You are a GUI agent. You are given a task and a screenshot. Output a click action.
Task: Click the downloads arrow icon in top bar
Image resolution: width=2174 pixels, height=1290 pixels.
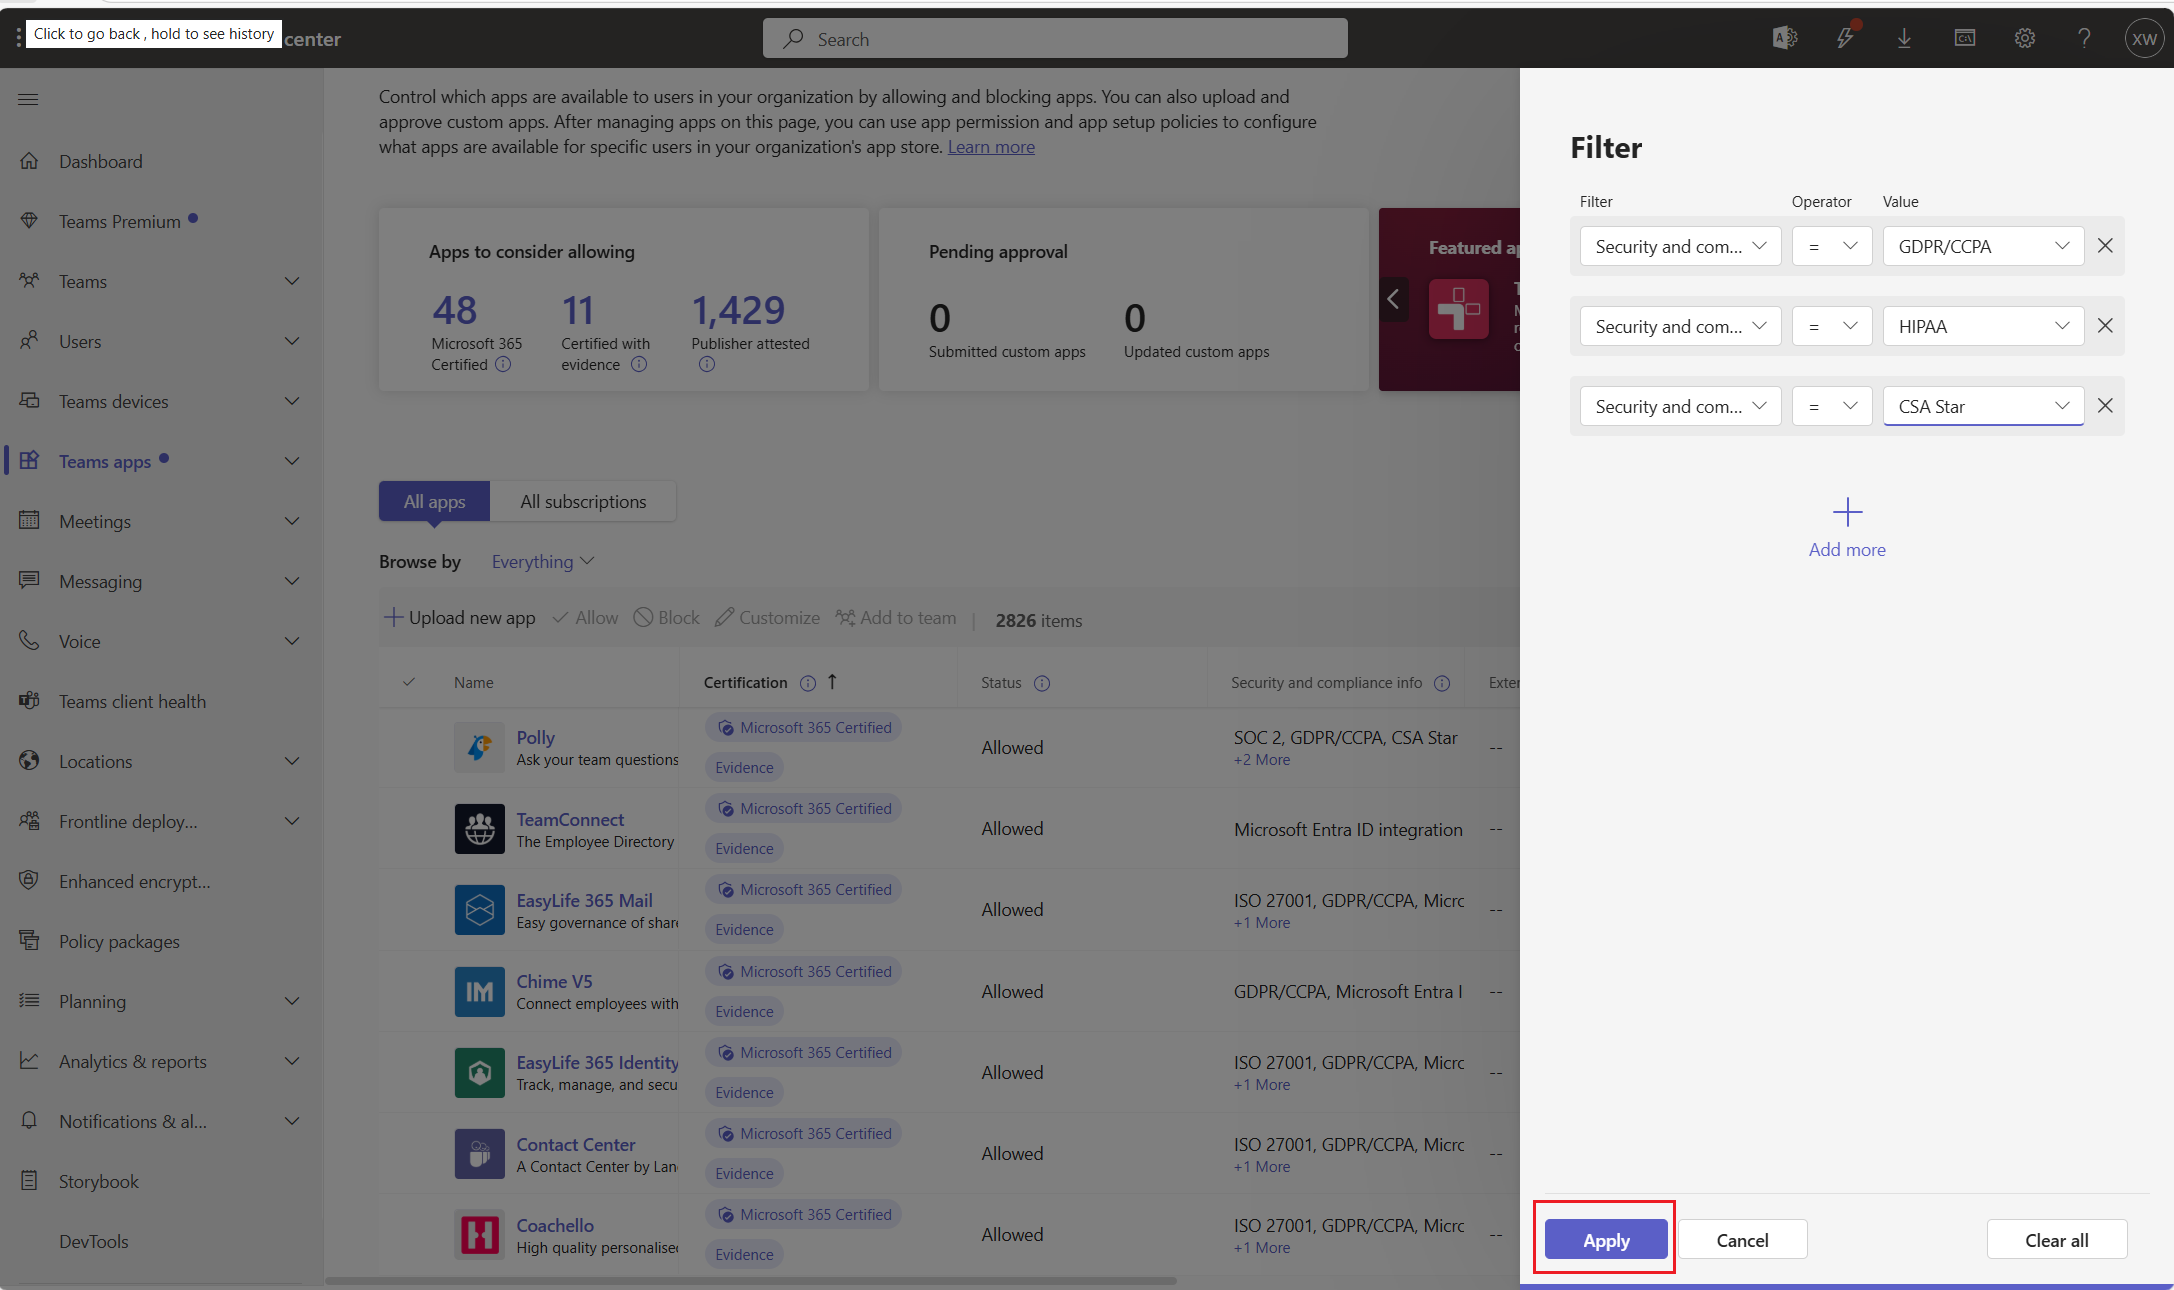[x=1904, y=38]
